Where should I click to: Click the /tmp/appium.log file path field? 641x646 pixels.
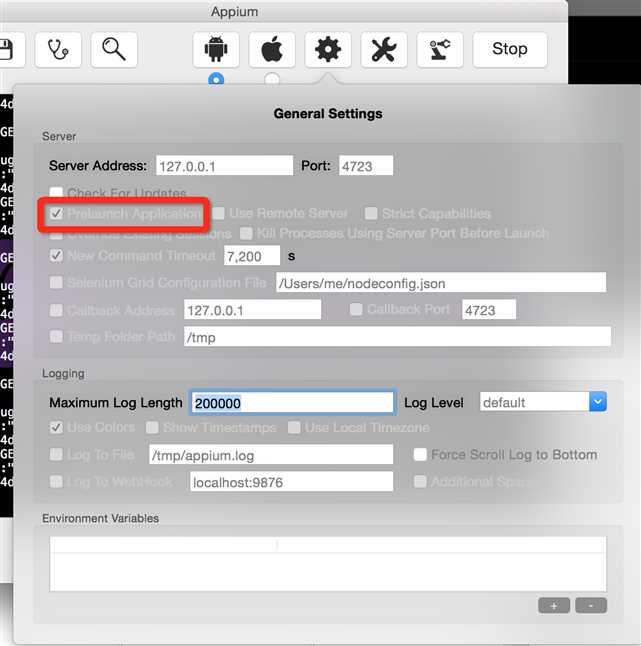point(271,454)
